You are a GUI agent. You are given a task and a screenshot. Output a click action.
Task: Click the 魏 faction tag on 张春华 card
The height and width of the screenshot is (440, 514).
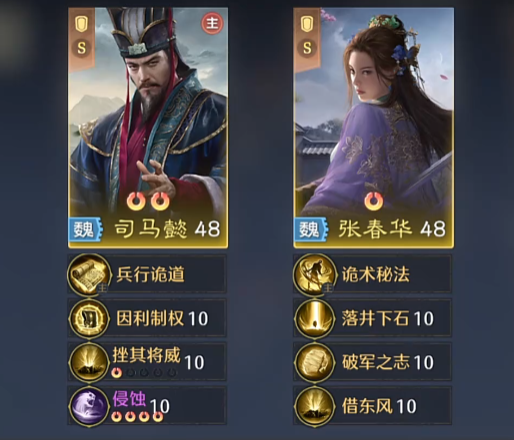pyautogui.click(x=311, y=230)
